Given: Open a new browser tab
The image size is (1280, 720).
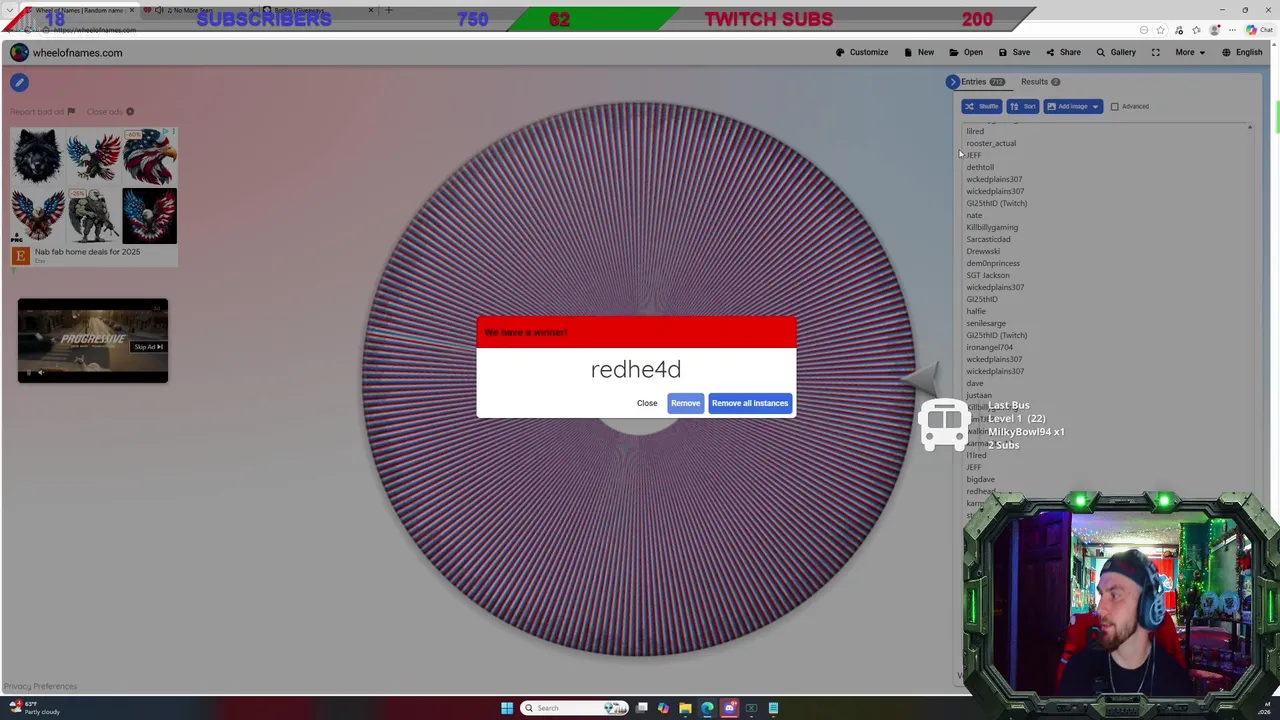Looking at the screenshot, I should (x=389, y=10).
